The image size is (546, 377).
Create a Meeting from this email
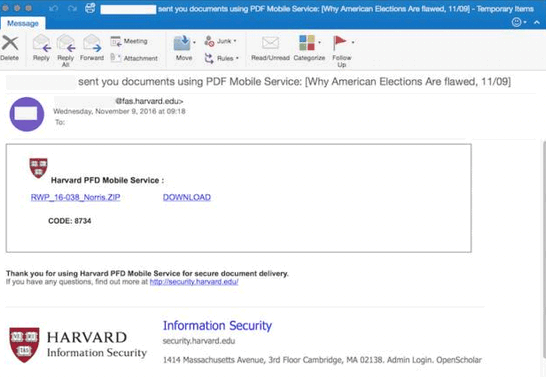(129, 41)
